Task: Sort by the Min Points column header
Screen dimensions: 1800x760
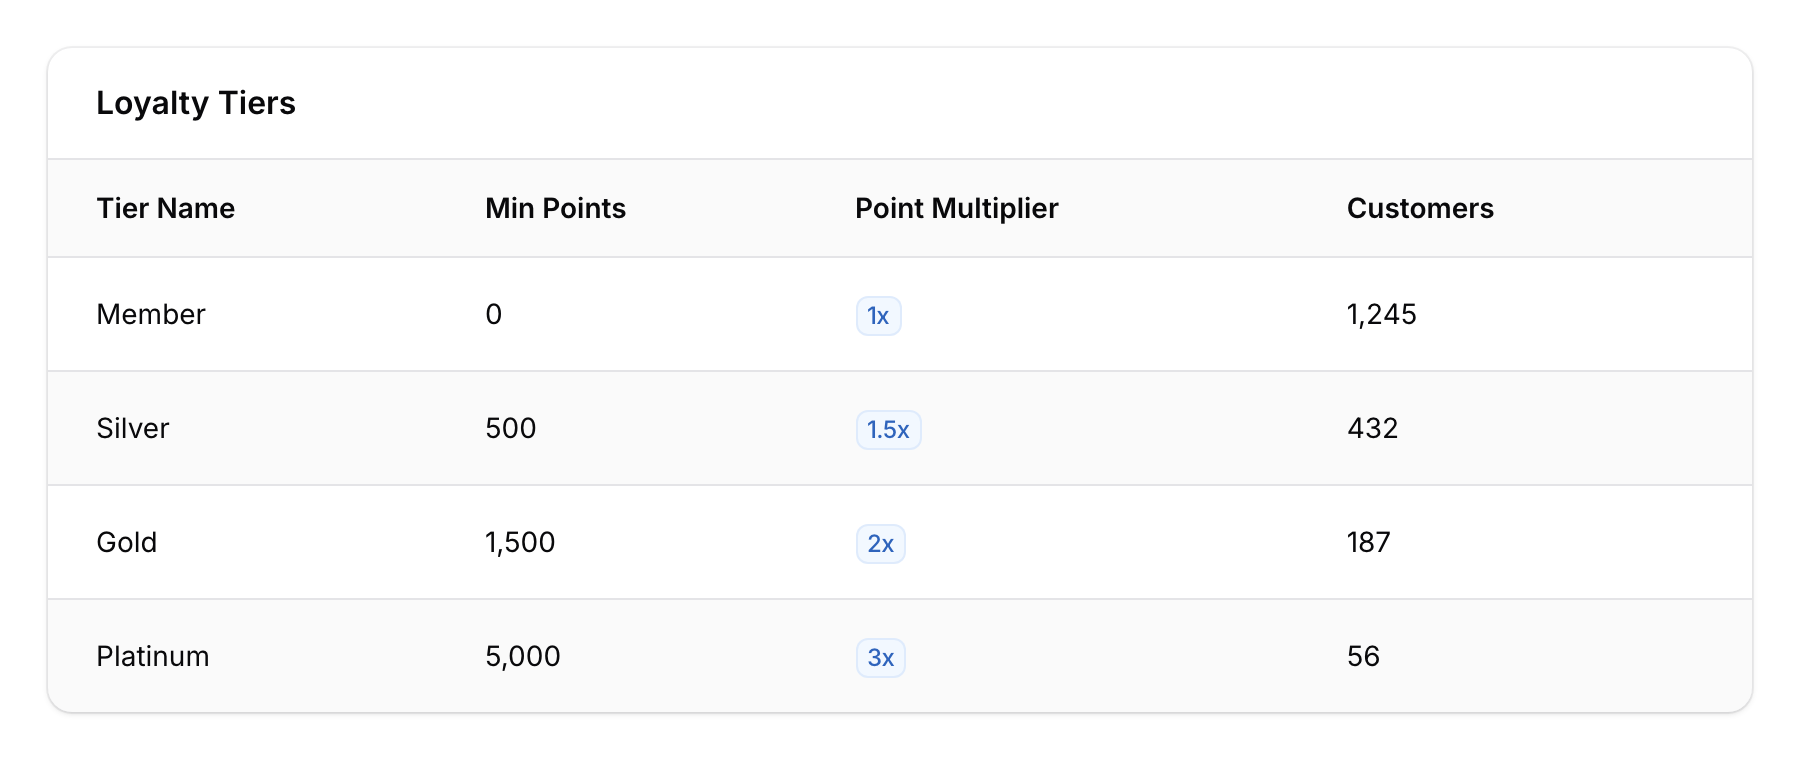Action: click(555, 209)
